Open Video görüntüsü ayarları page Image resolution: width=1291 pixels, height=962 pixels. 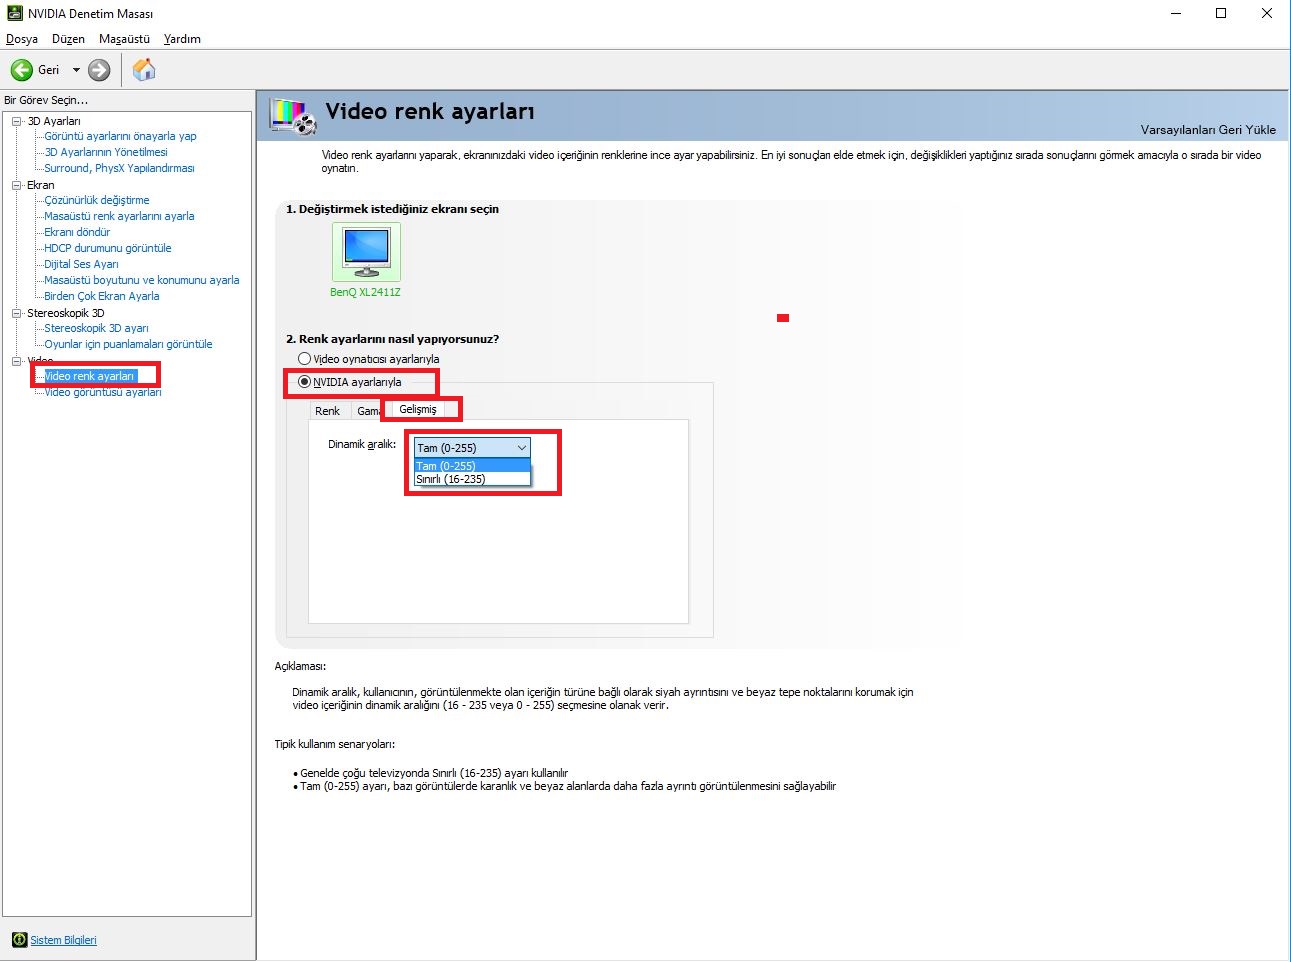103,392
